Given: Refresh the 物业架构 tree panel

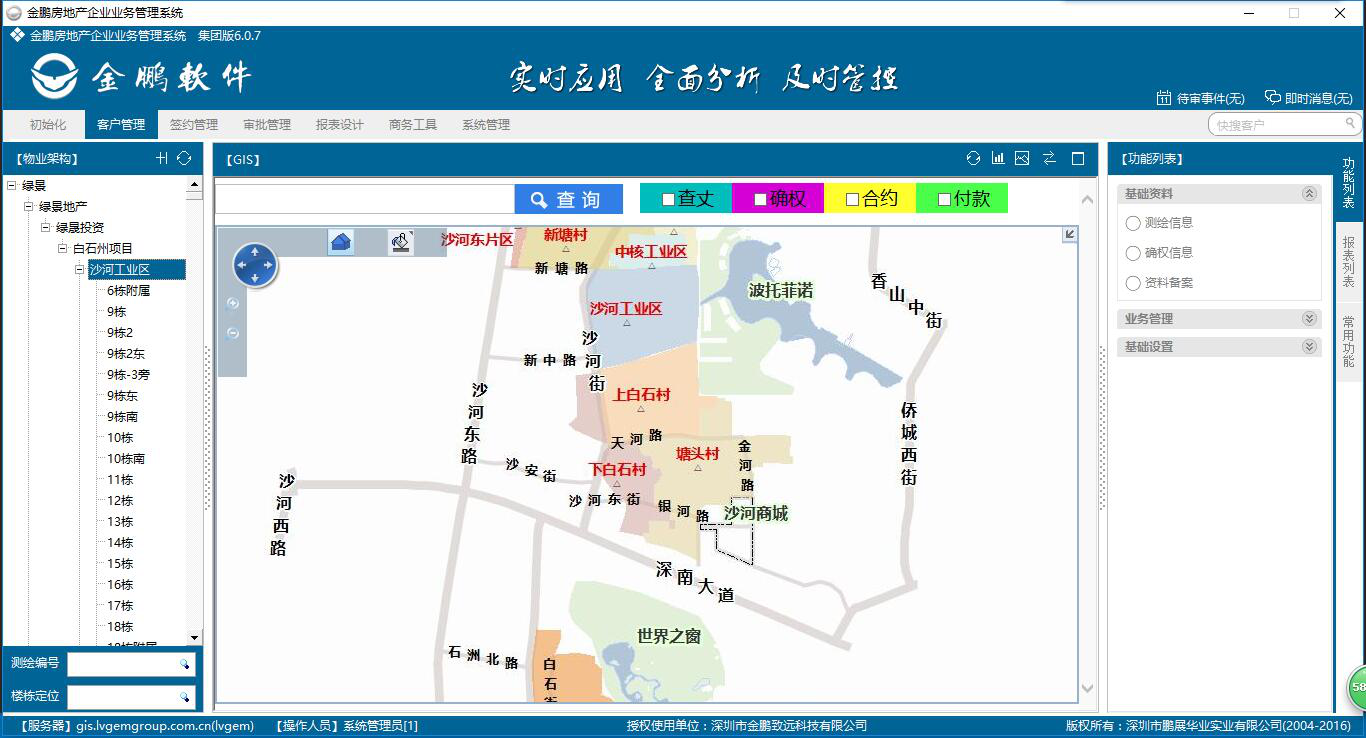Looking at the screenshot, I should click(x=184, y=158).
